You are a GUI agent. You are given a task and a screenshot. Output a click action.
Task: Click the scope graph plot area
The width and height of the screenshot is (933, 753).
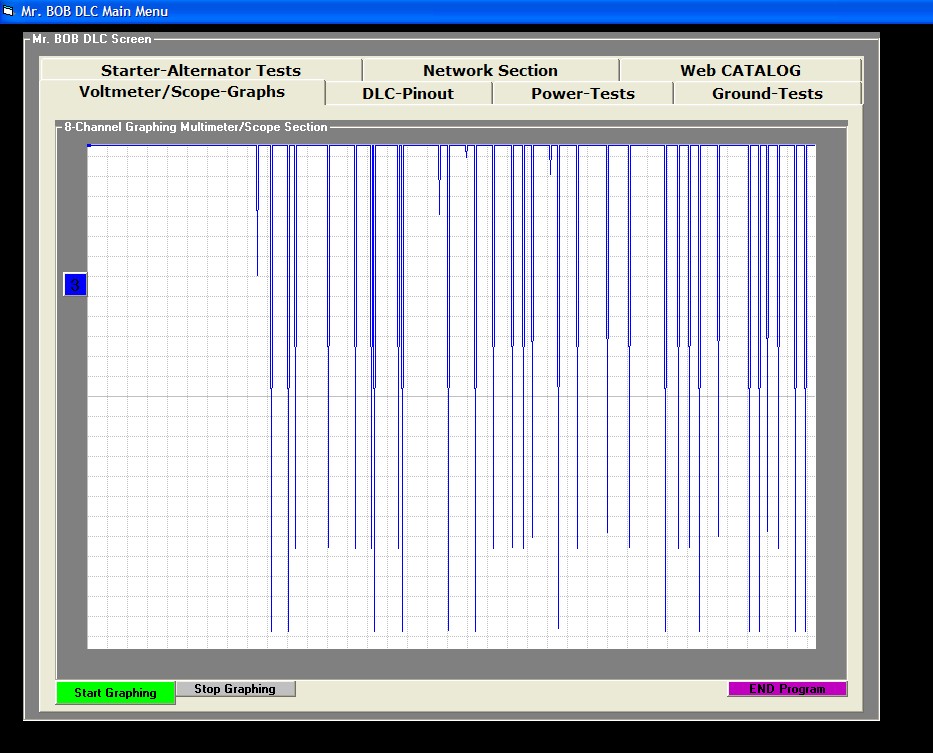pos(452,396)
